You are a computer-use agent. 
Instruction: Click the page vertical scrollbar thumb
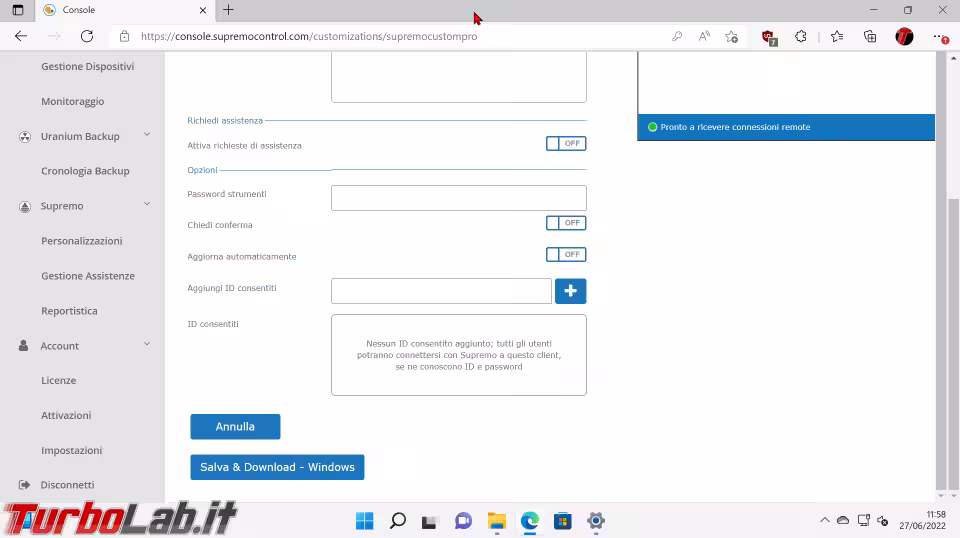[953, 343]
